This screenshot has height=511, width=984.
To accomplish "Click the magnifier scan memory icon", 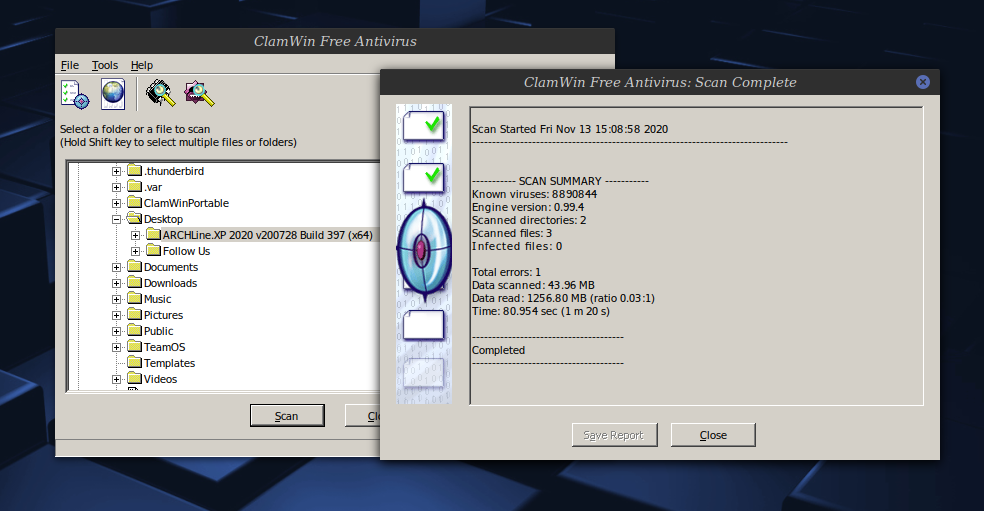I will [x=161, y=94].
